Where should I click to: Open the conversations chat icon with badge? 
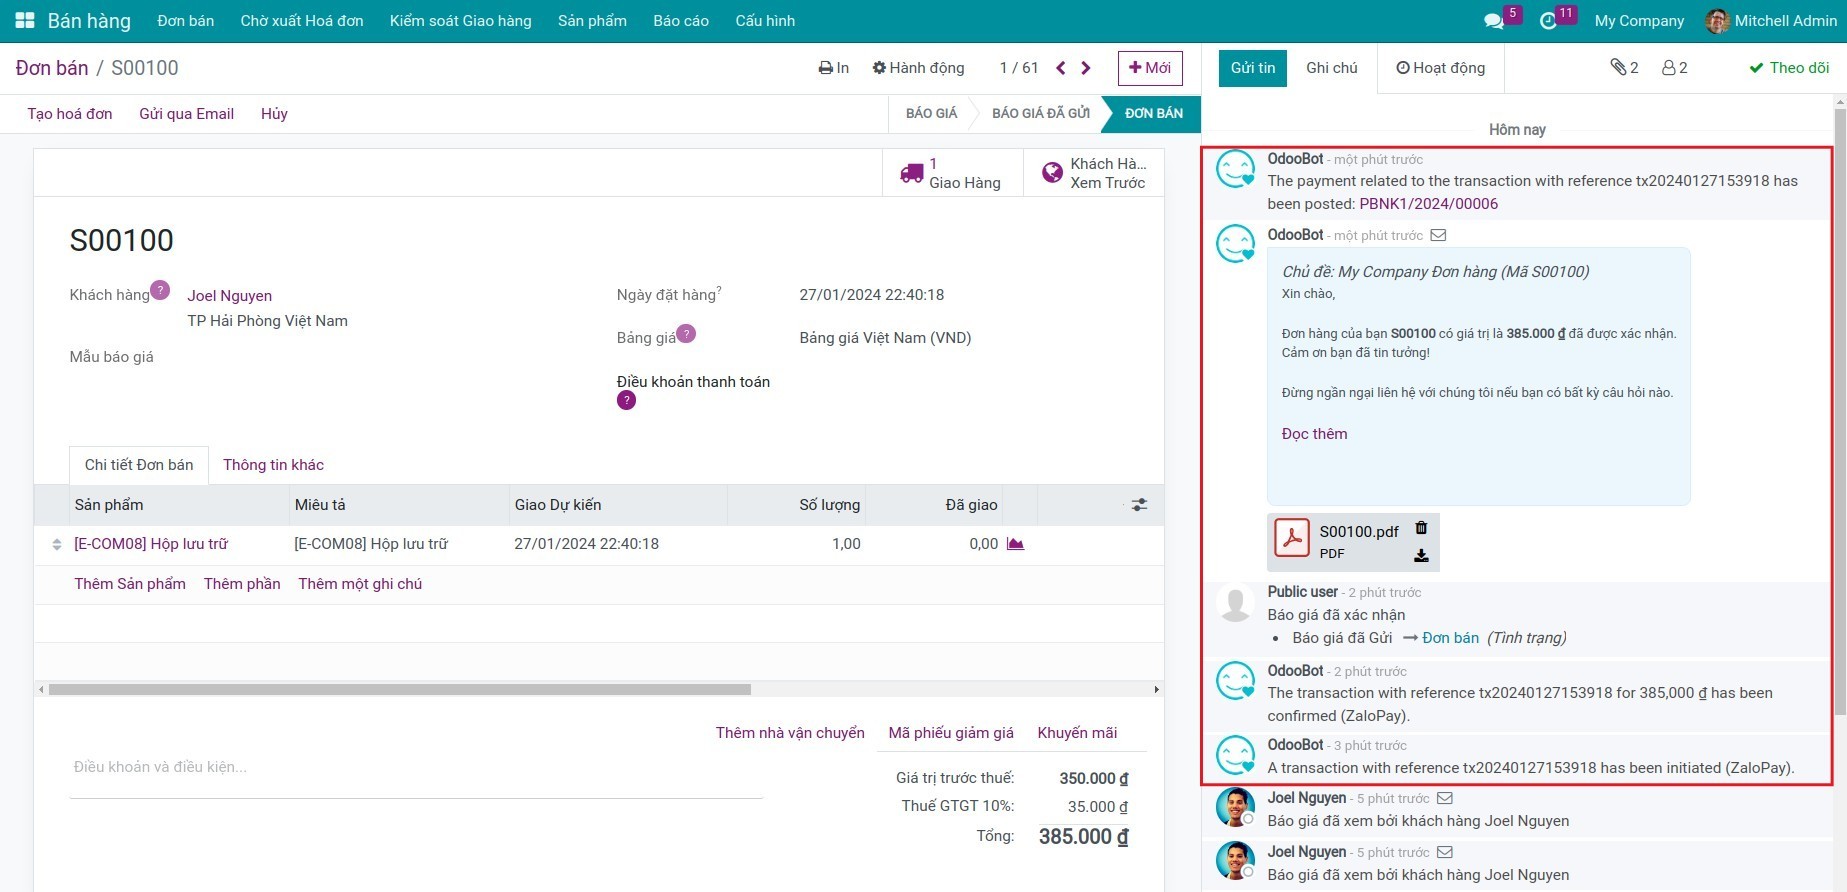tap(1494, 21)
